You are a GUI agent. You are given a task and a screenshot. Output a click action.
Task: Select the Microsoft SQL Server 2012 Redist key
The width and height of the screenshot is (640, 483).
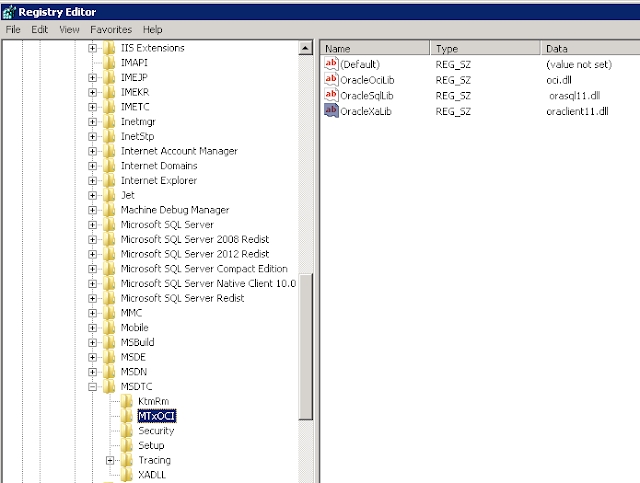[195, 254]
